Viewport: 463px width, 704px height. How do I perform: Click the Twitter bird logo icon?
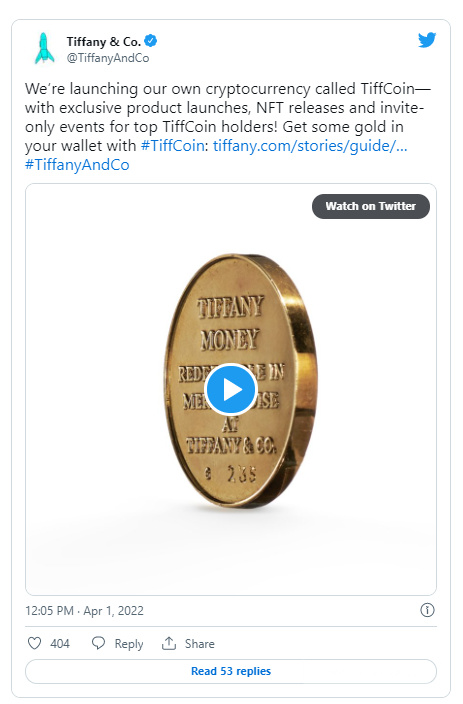[427, 40]
